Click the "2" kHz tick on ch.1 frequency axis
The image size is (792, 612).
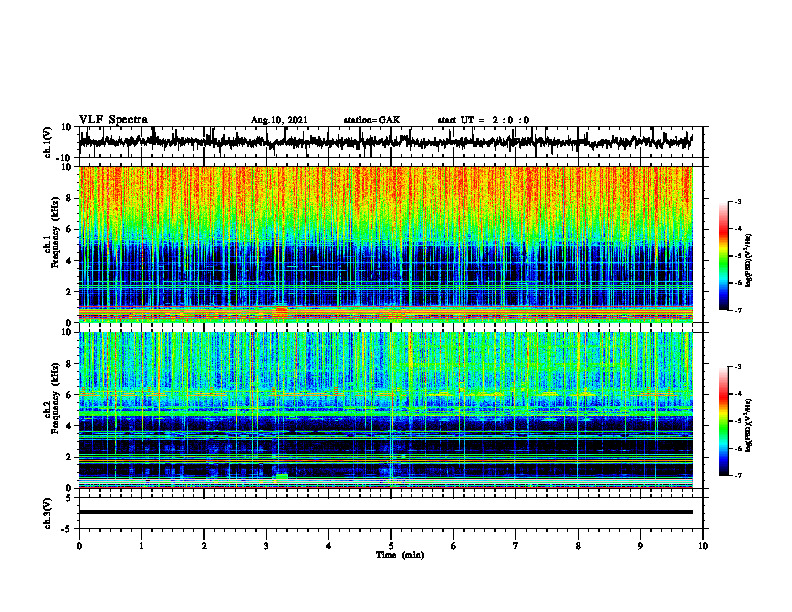click(70, 292)
